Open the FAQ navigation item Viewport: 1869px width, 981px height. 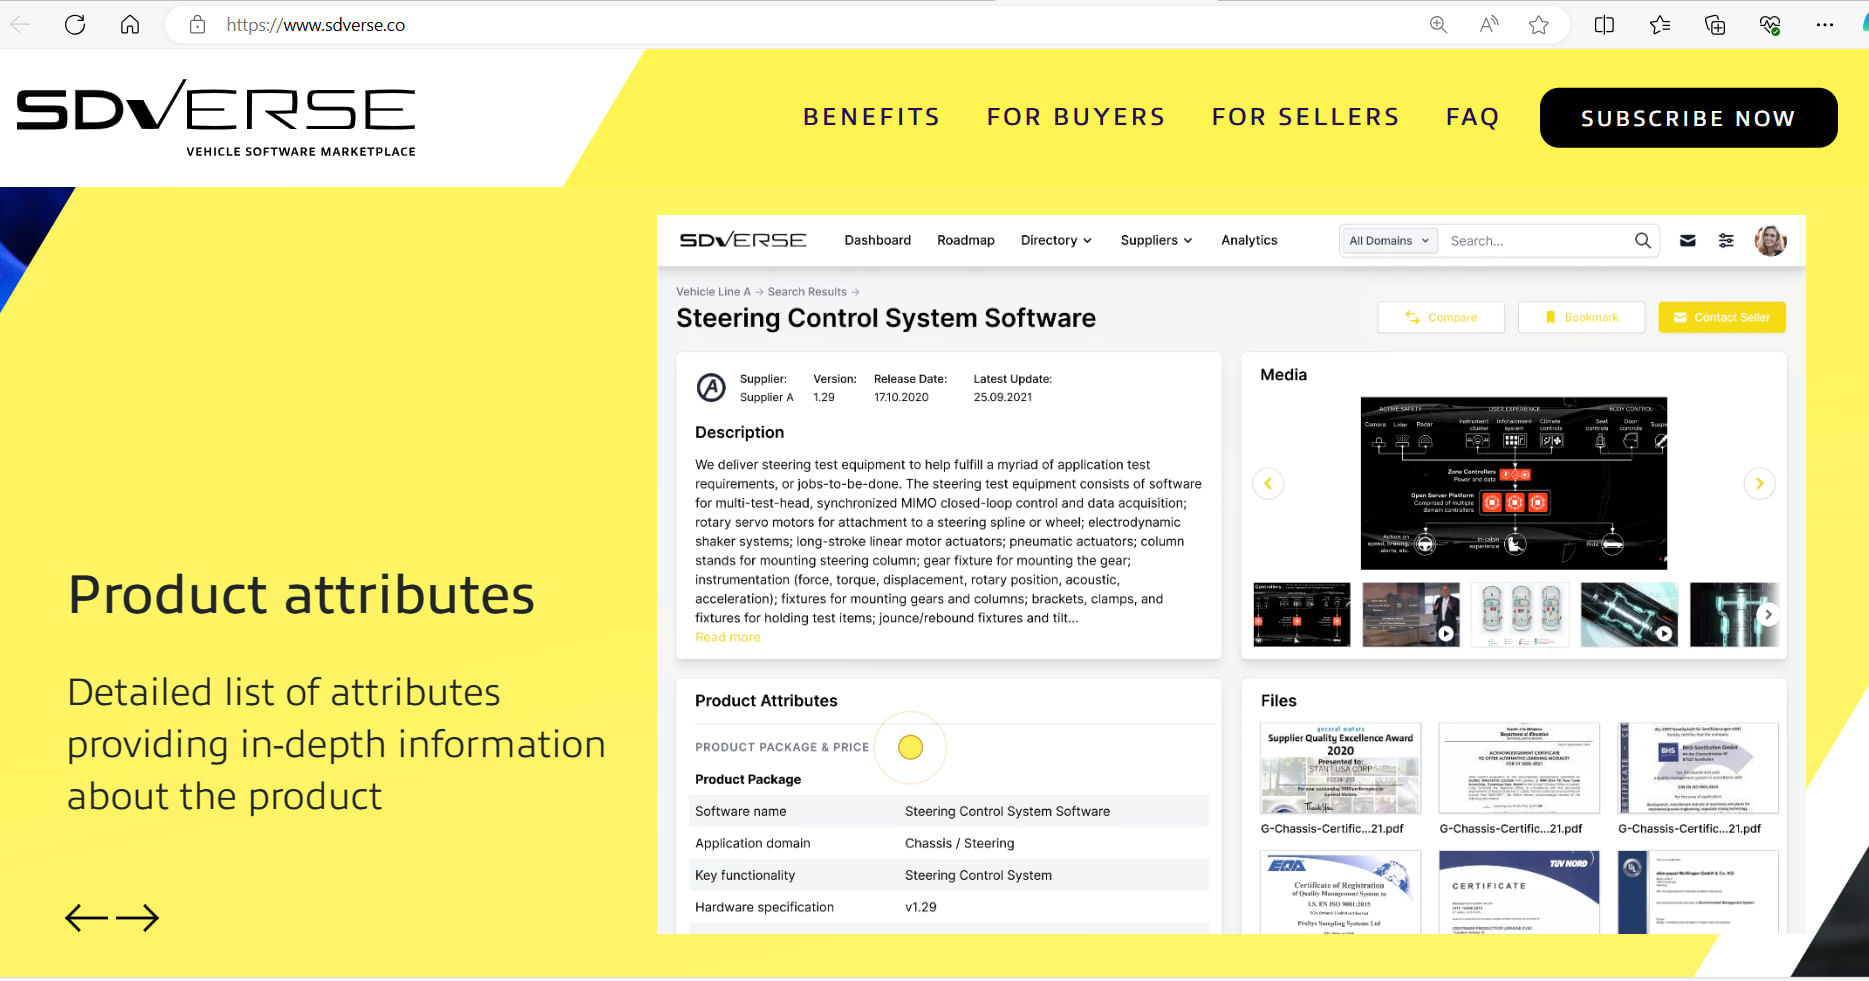pyautogui.click(x=1472, y=117)
